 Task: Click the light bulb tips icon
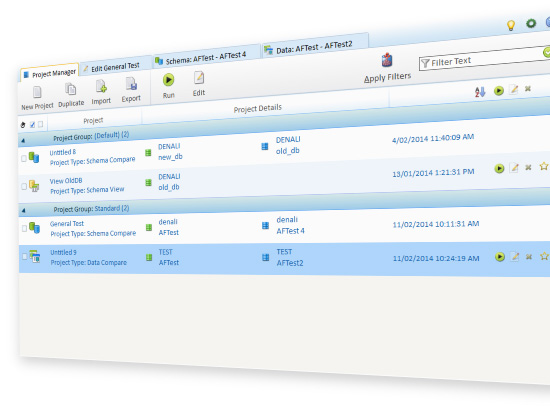click(511, 25)
